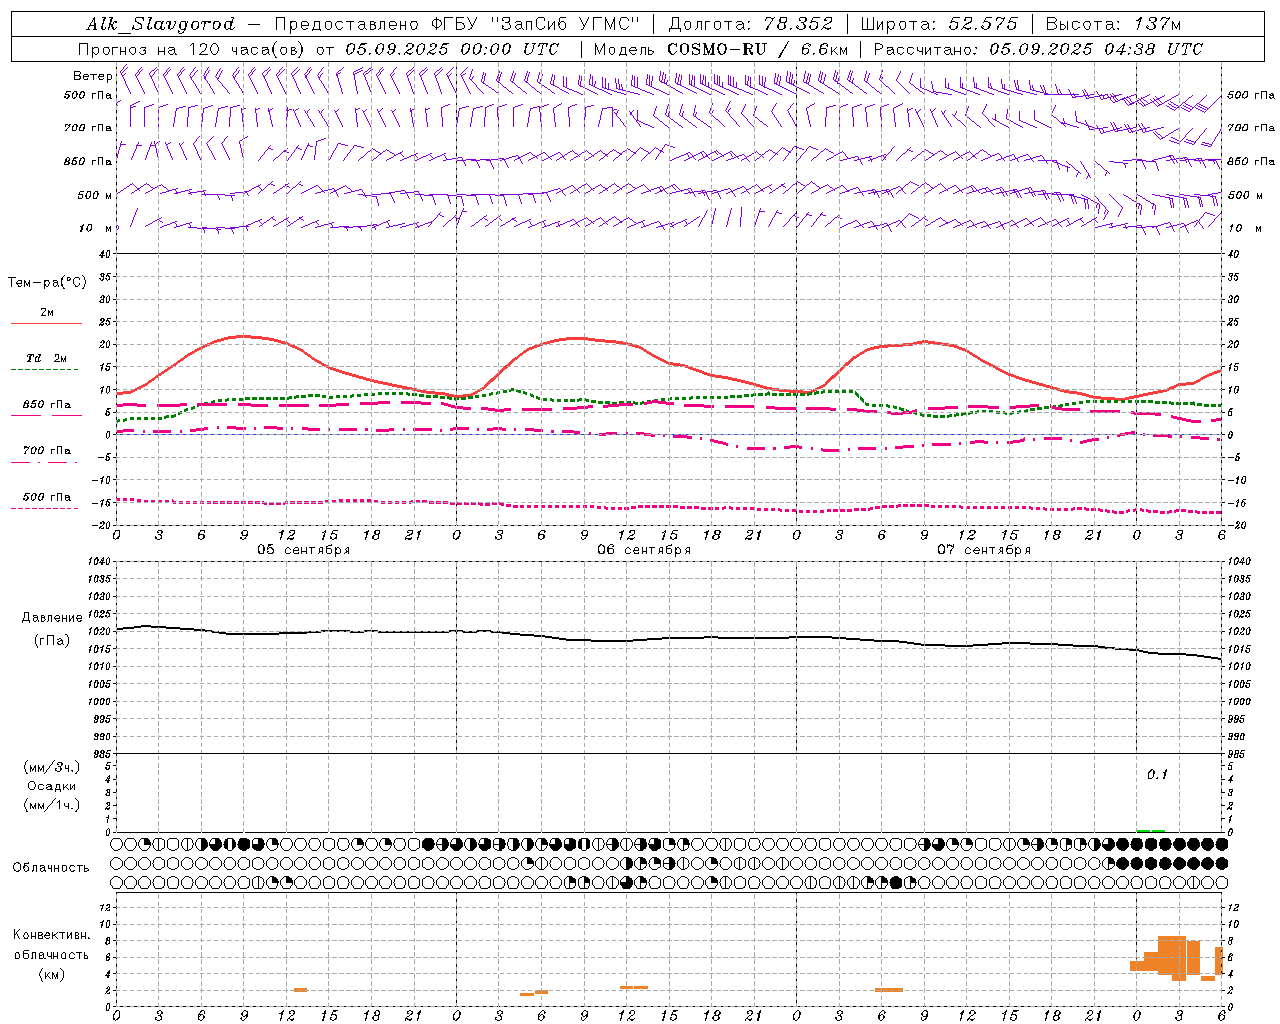Click the '(гПа)' unit under Давление
Image resolution: width=1280 pixels, height=1024 pixels.
pos(52,640)
